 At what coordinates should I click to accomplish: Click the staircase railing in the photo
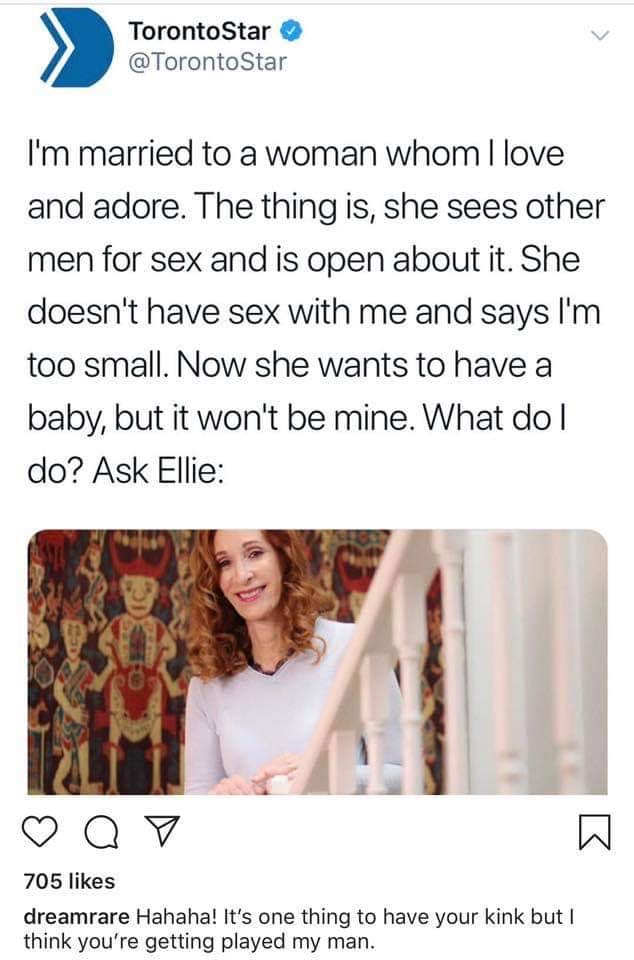[x=453, y=662]
